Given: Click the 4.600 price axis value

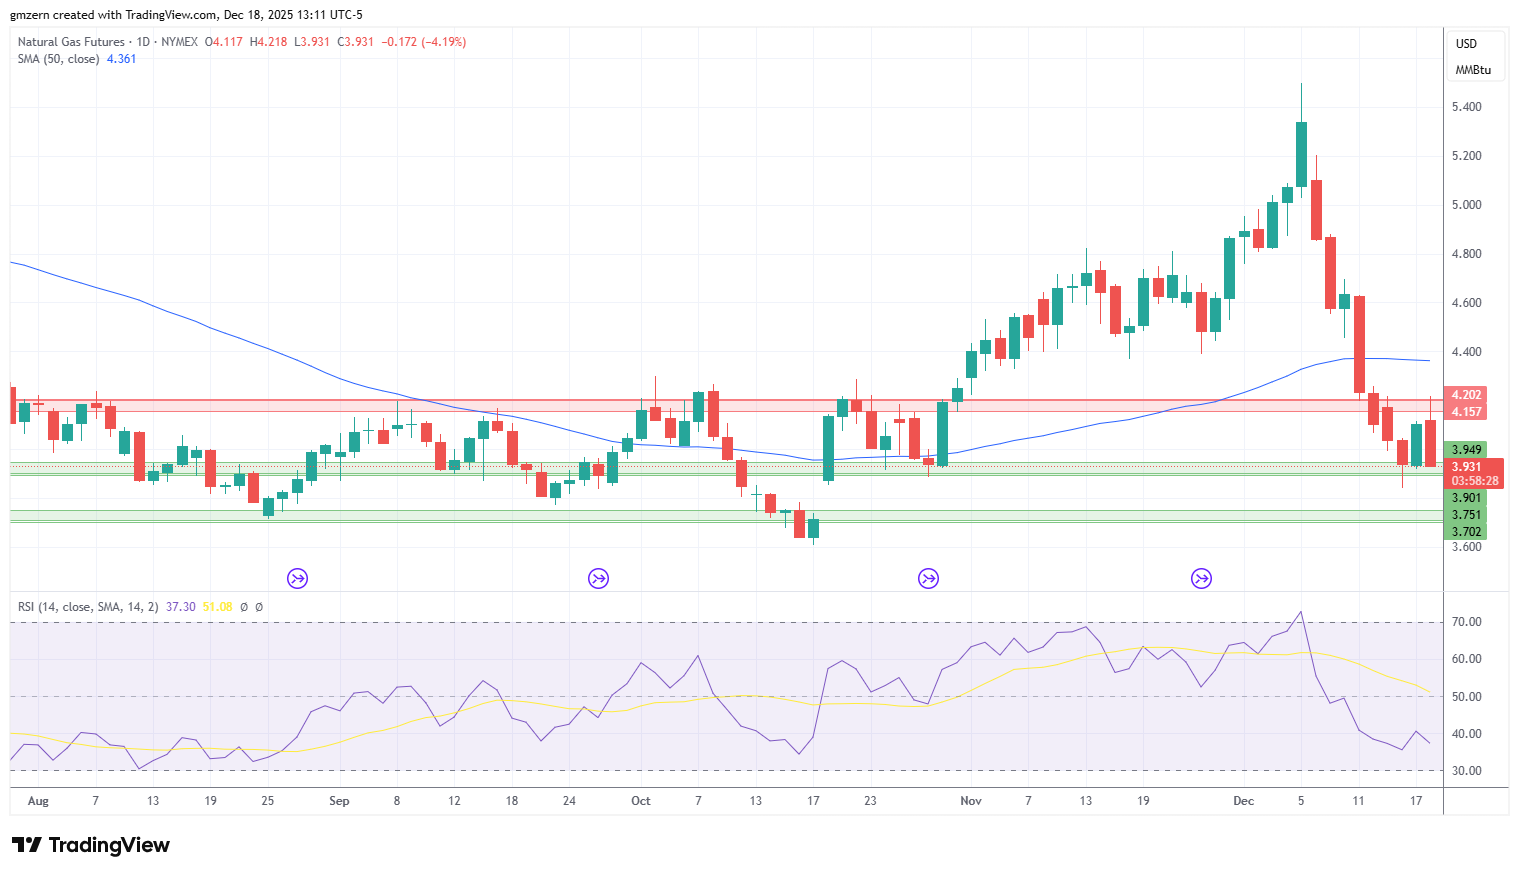Looking at the screenshot, I should point(1466,303).
